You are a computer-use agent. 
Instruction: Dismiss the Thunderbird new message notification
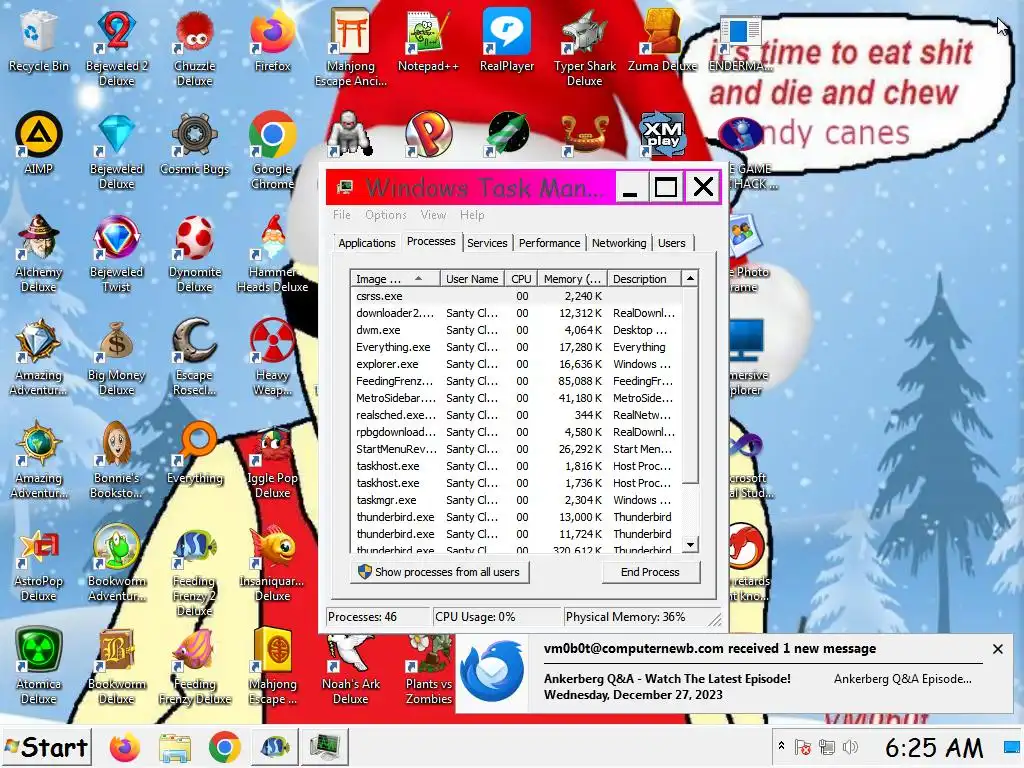(x=997, y=649)
